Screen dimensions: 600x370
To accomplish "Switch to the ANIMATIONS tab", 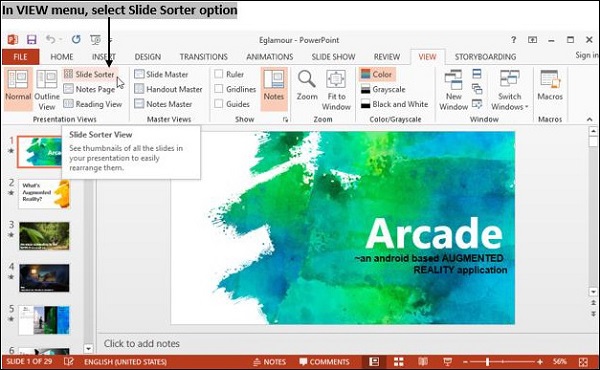I will point(269,57).
